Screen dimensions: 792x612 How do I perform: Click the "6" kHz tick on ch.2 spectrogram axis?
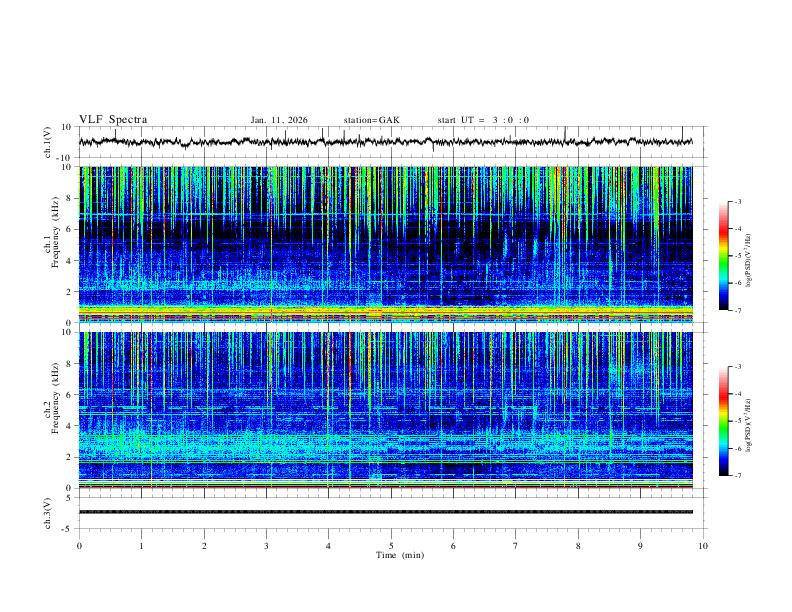click(70, 394)
